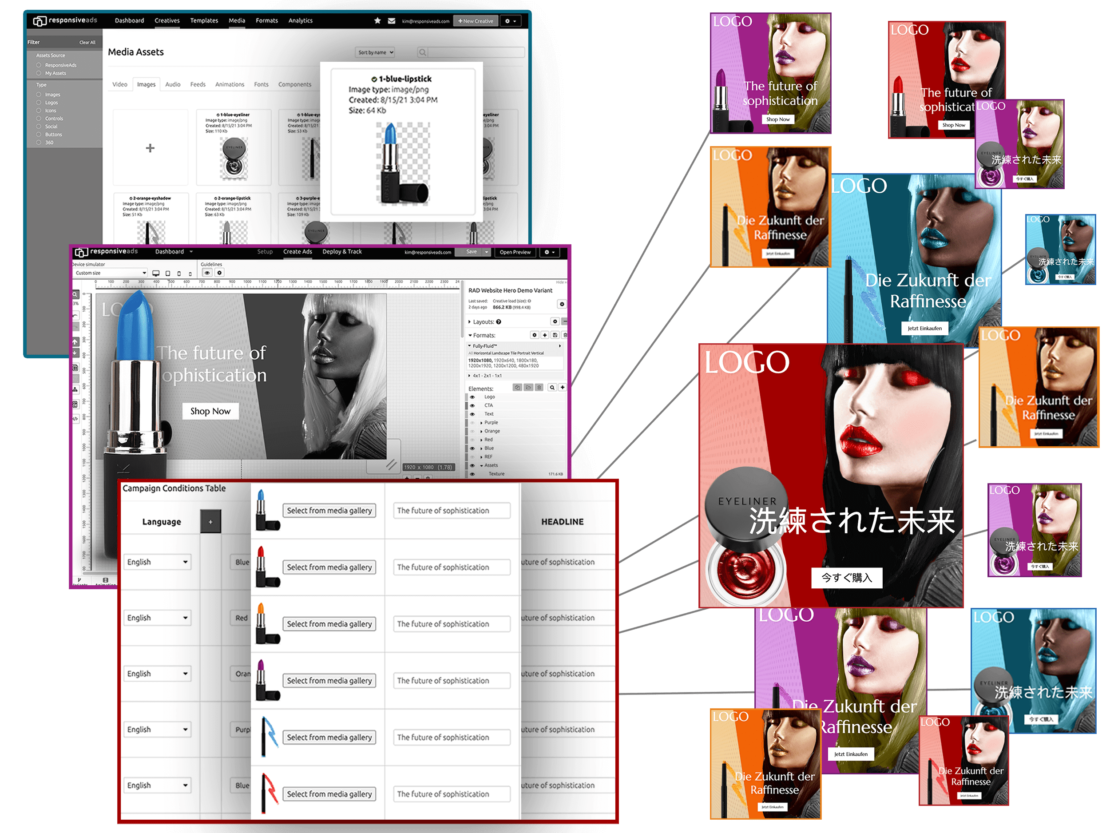Open the settings gear dropdown in the Media Assets header
The image size is (1110, 833).
click(x=511, y=21)
